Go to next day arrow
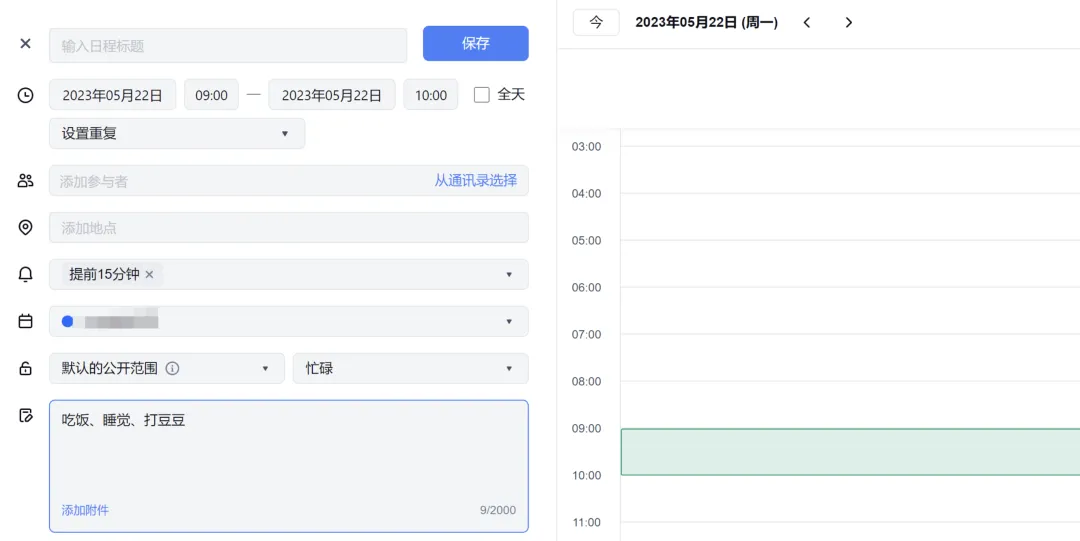The image size is (1080, 541). pos(849,22)
